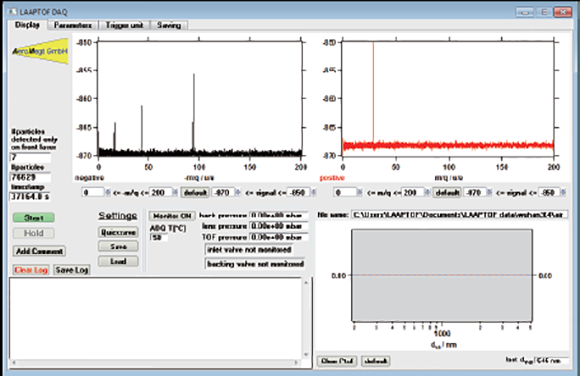Click the negative spectrum signal minimum -870 field
580x376 pixels.
[223, 192]
